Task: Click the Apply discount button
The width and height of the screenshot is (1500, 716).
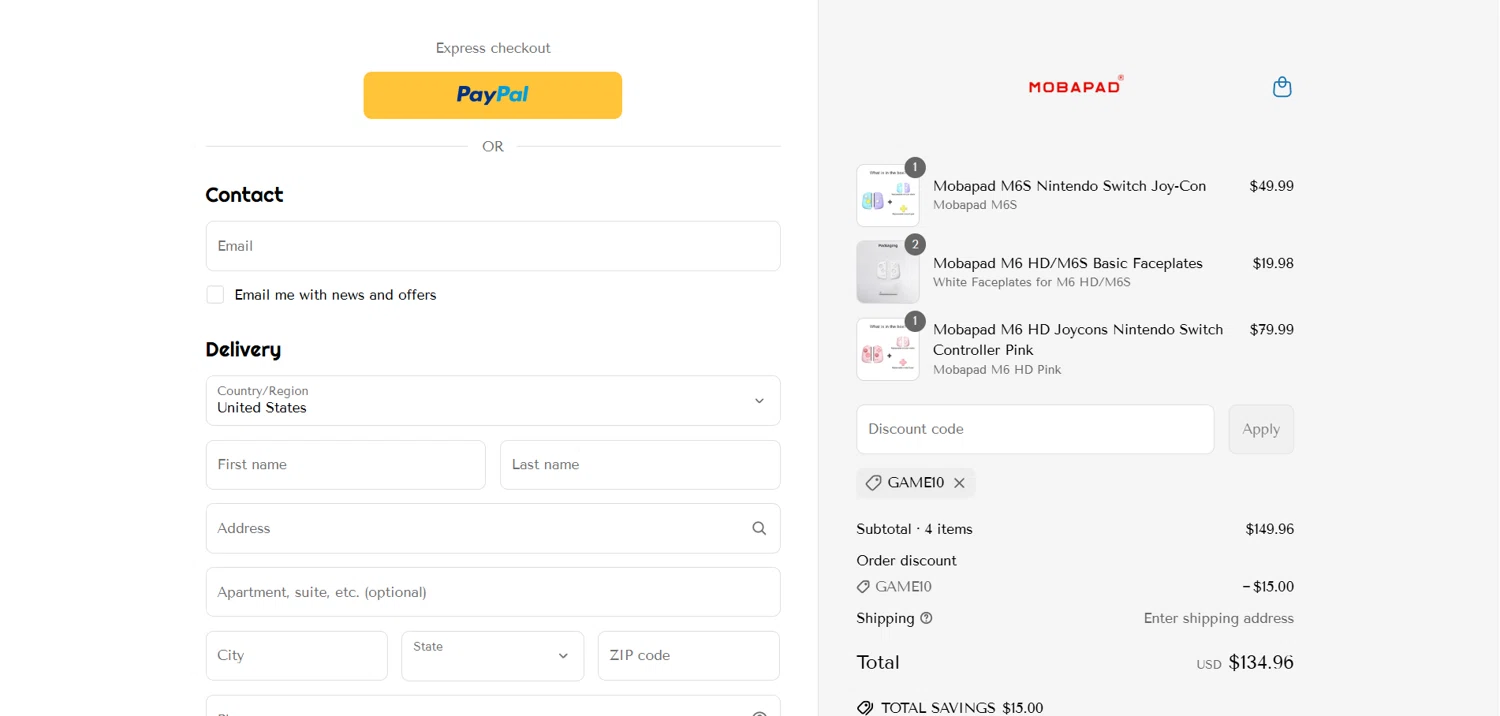Action: click(1261, 429)
